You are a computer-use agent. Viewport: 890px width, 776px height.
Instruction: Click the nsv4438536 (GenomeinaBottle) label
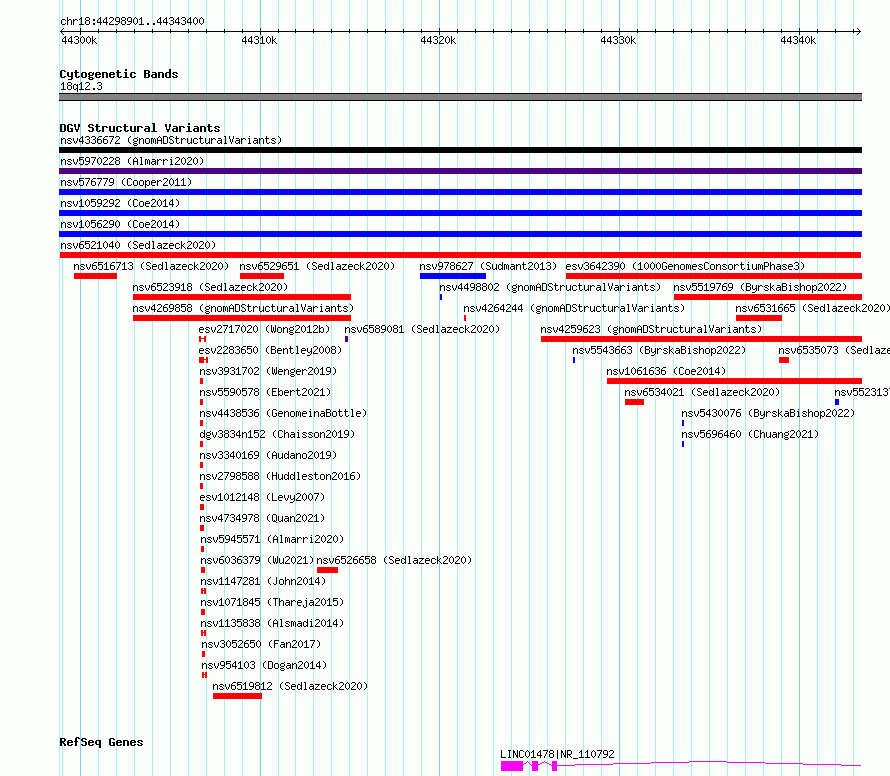click(x=283, y=413)
